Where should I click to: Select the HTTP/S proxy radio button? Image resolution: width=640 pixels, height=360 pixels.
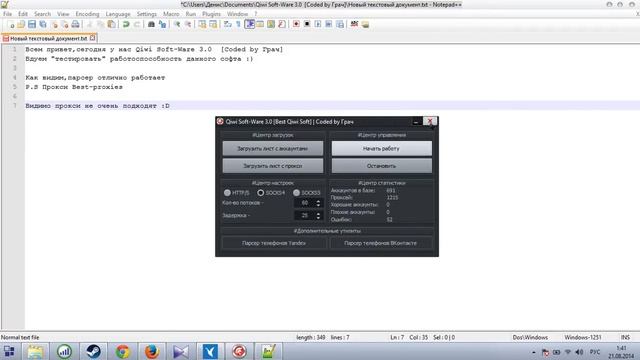point(227,192)
